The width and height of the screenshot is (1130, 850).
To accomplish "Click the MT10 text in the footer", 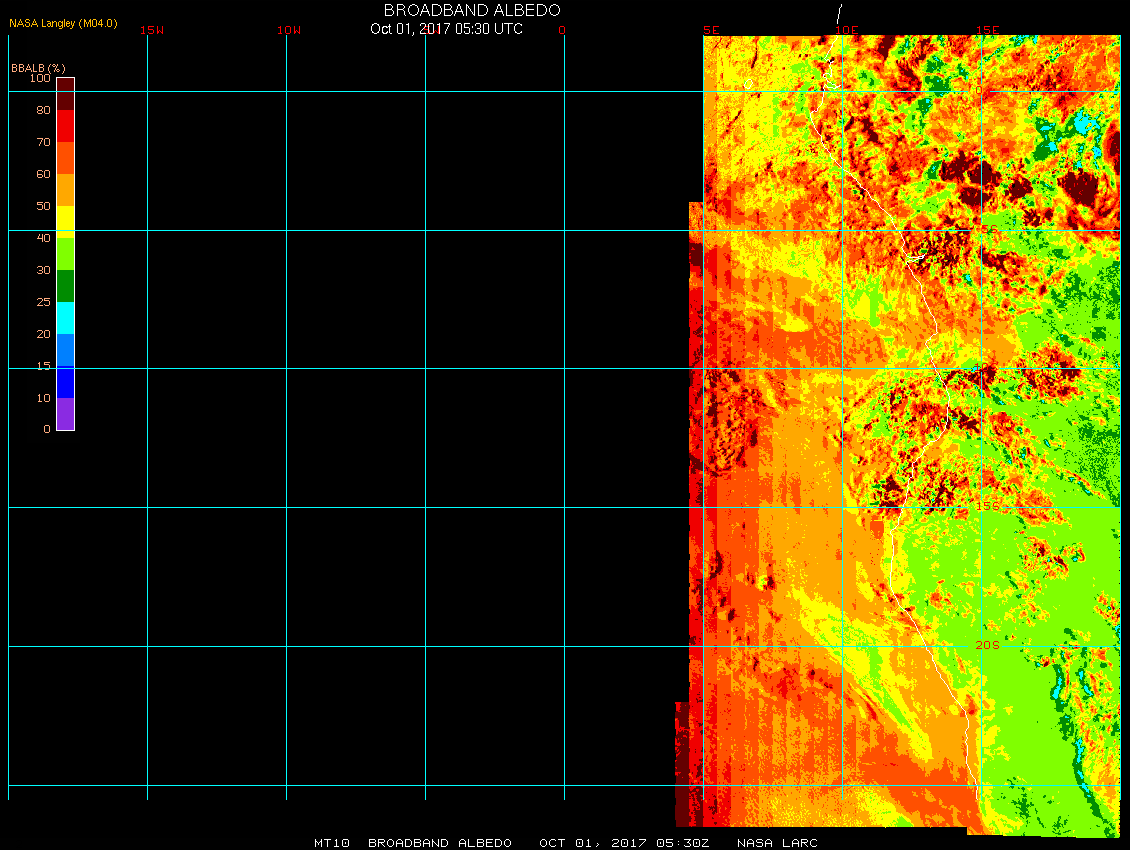I will (331, 843).
